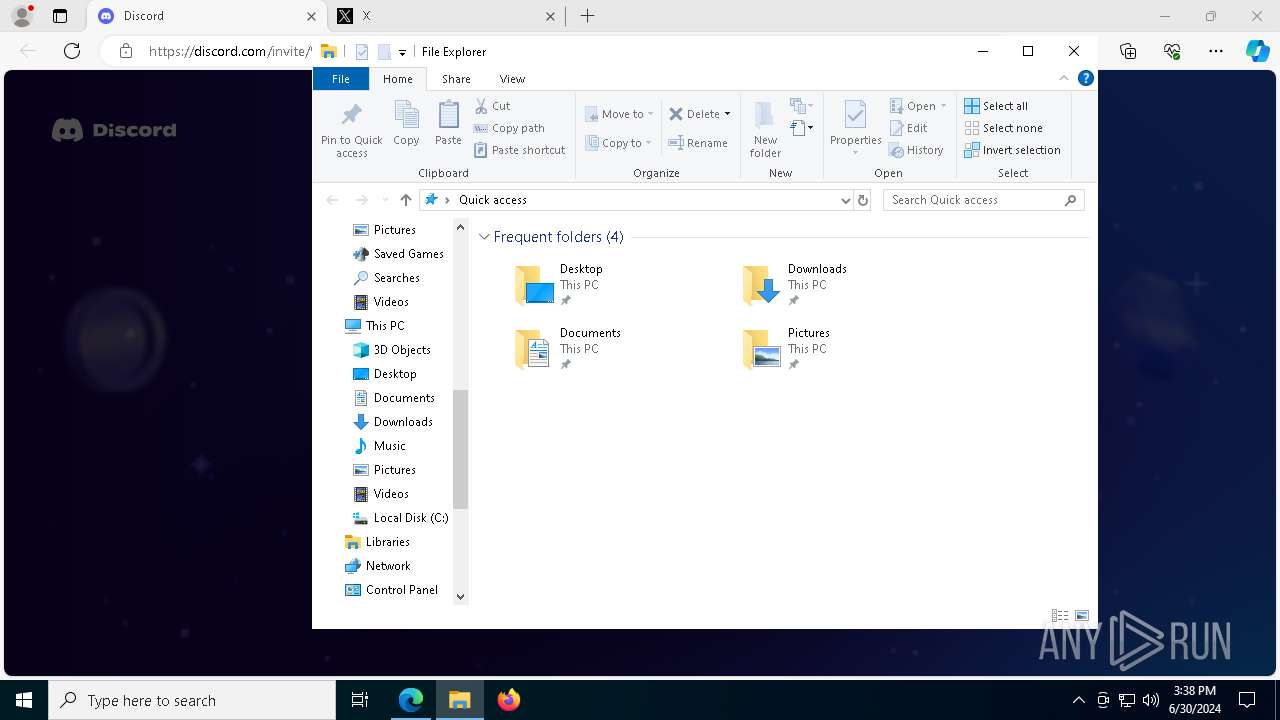Switch to the Discord browser tab
Viewport: 1280px width, 720px height.
tap(206, 16)
